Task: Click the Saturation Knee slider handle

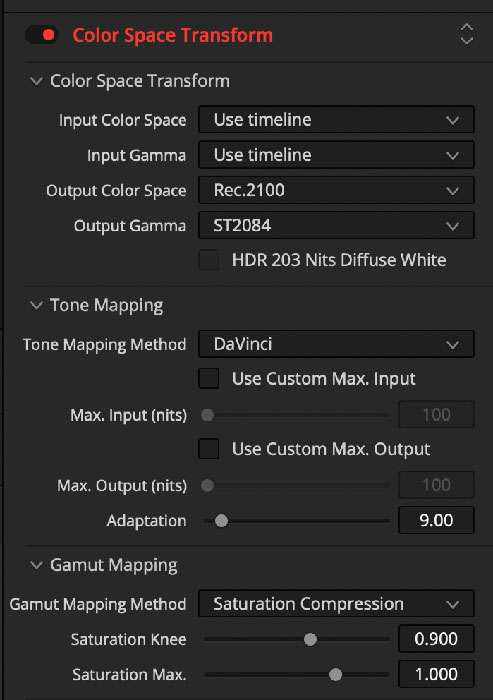Action: 310,639
